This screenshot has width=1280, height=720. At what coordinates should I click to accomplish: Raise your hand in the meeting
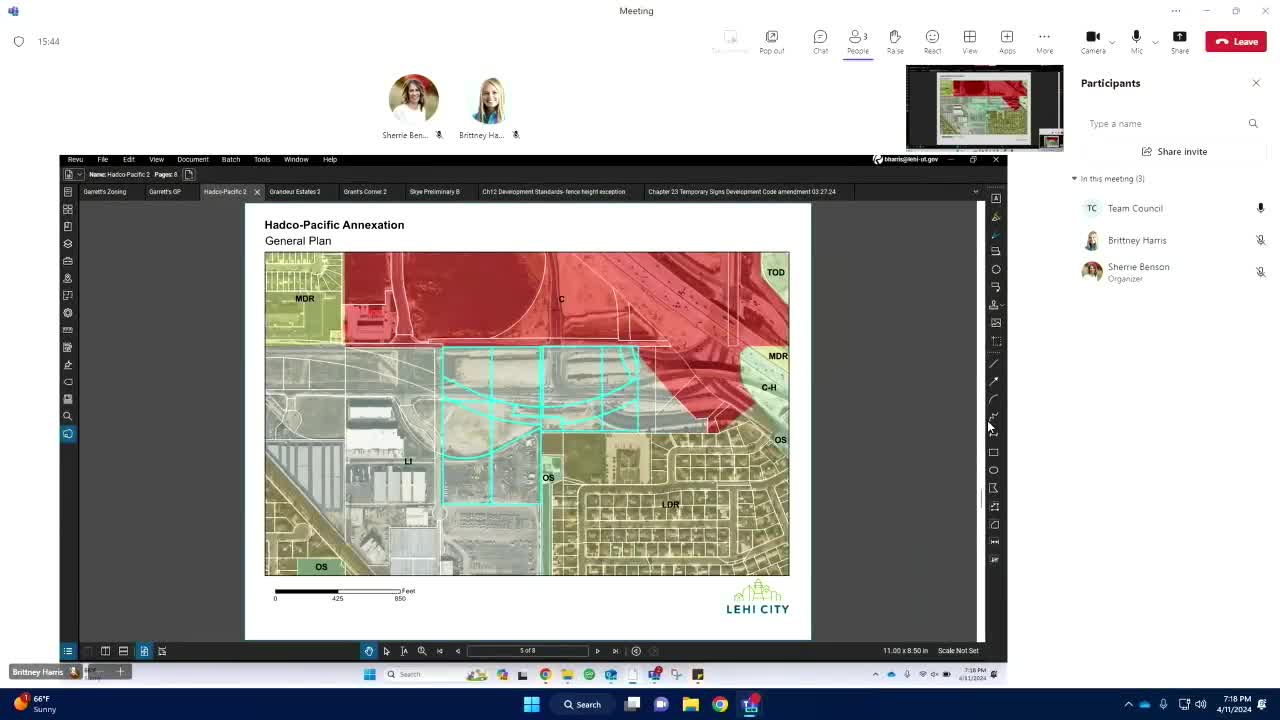point(895,41)
